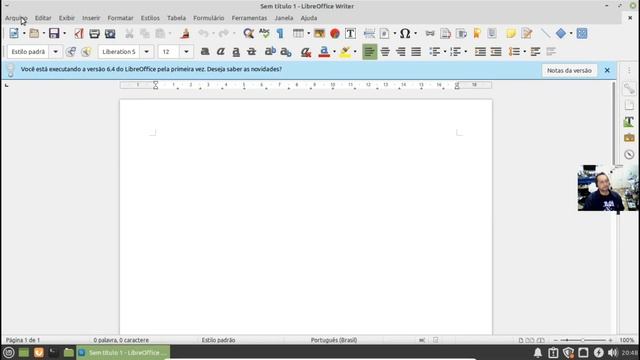Image resolution: width=640 pixels, height=360 pixels.
Task: Open the Formatar menu
Action: tap(120, 18)
